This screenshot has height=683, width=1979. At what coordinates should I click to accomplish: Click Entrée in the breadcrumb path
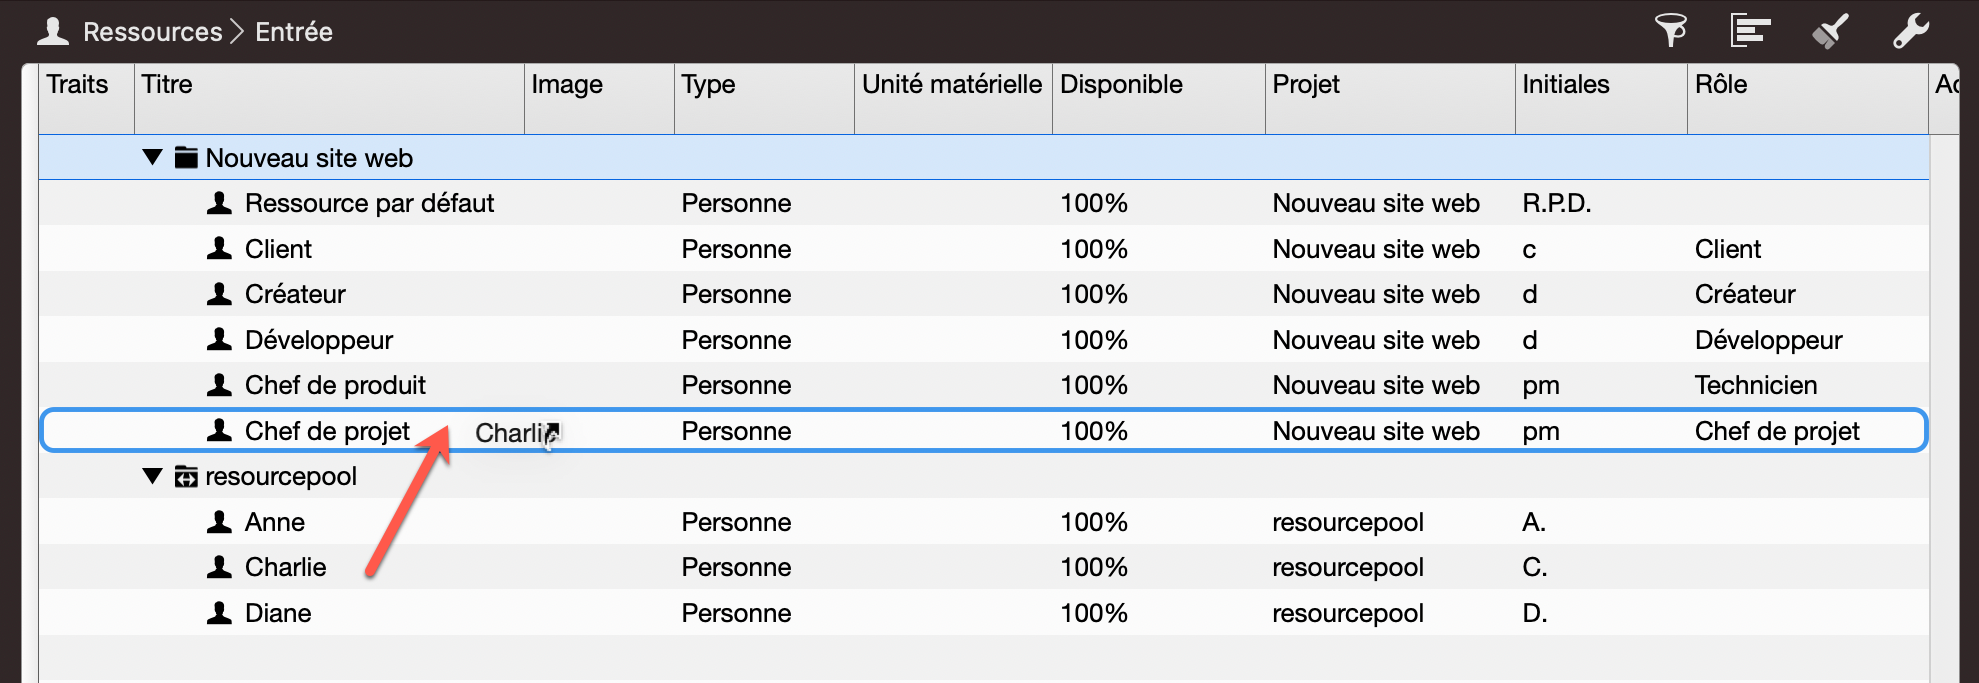tap(294, 32)
